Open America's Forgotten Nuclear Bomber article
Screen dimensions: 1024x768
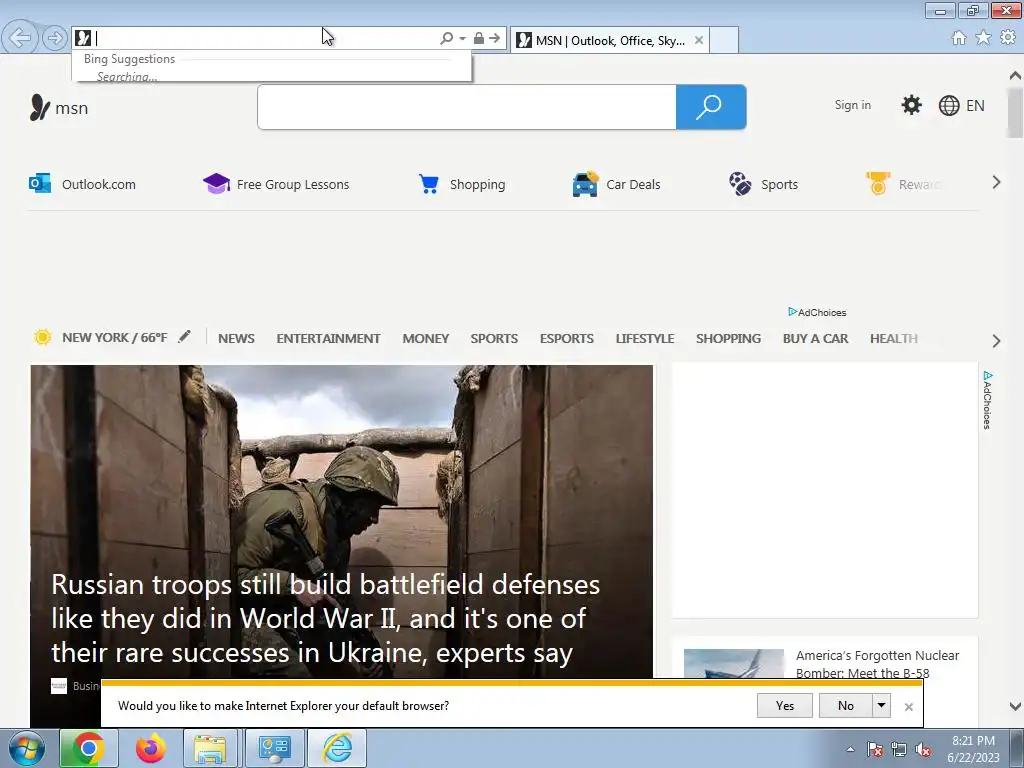pos(877,664)
